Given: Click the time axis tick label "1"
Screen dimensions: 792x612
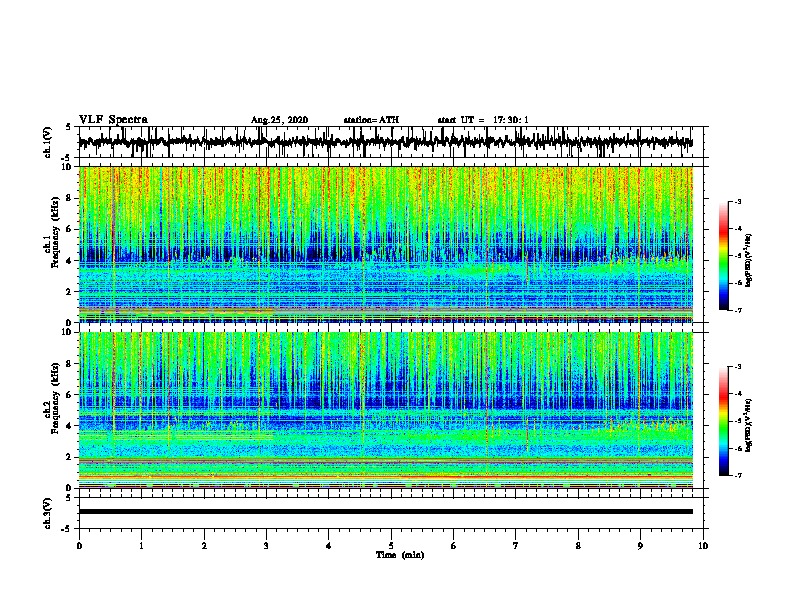Looking at the screenshot, I should (141, 546).
